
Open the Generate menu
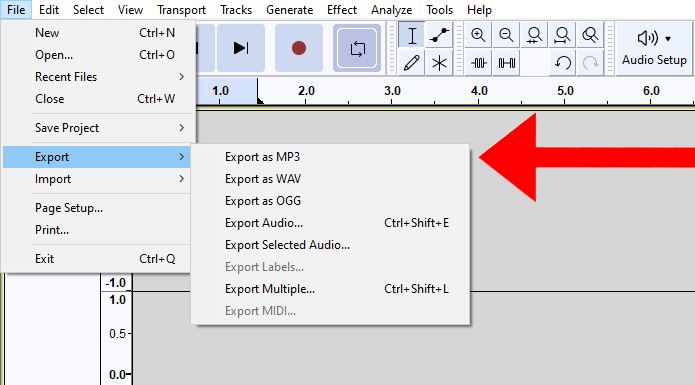pos(289,10)
